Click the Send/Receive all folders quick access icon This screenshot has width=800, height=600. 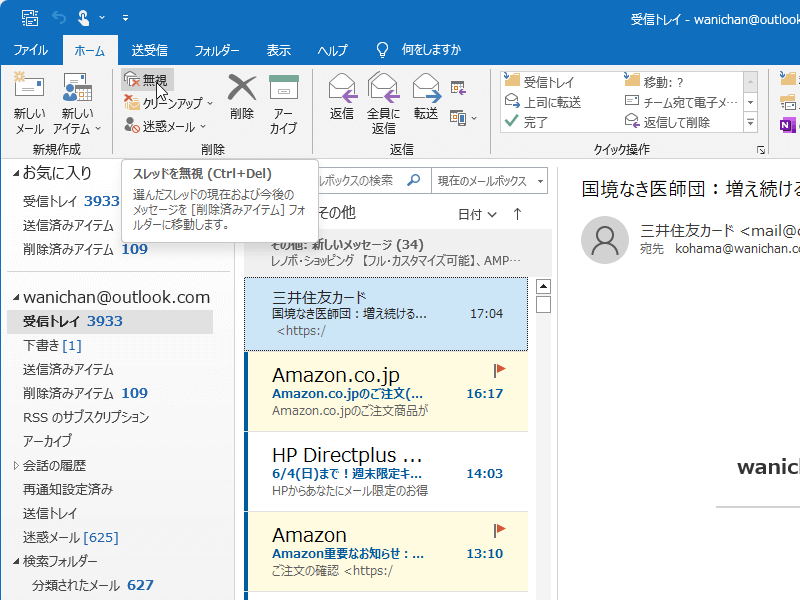[30, 18]
